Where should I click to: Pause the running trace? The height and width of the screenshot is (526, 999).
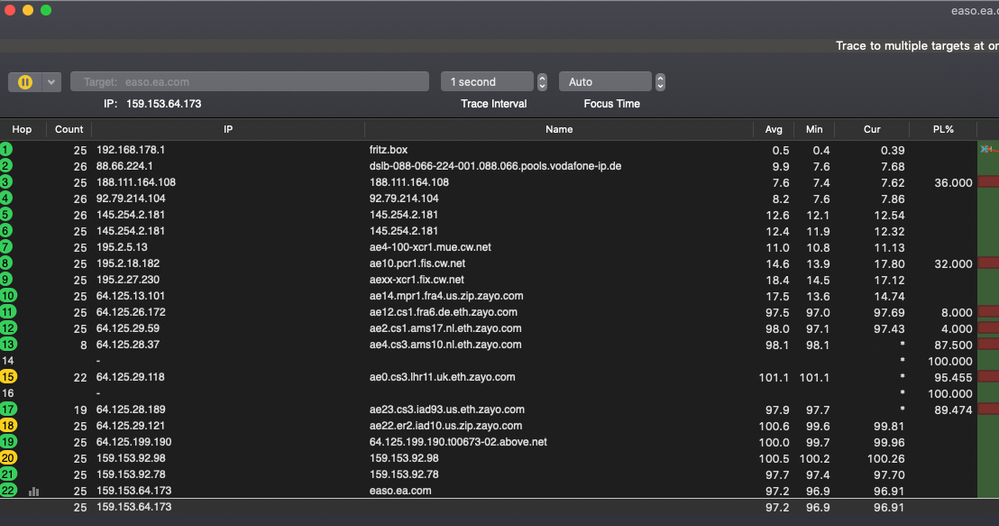point(25,82)
